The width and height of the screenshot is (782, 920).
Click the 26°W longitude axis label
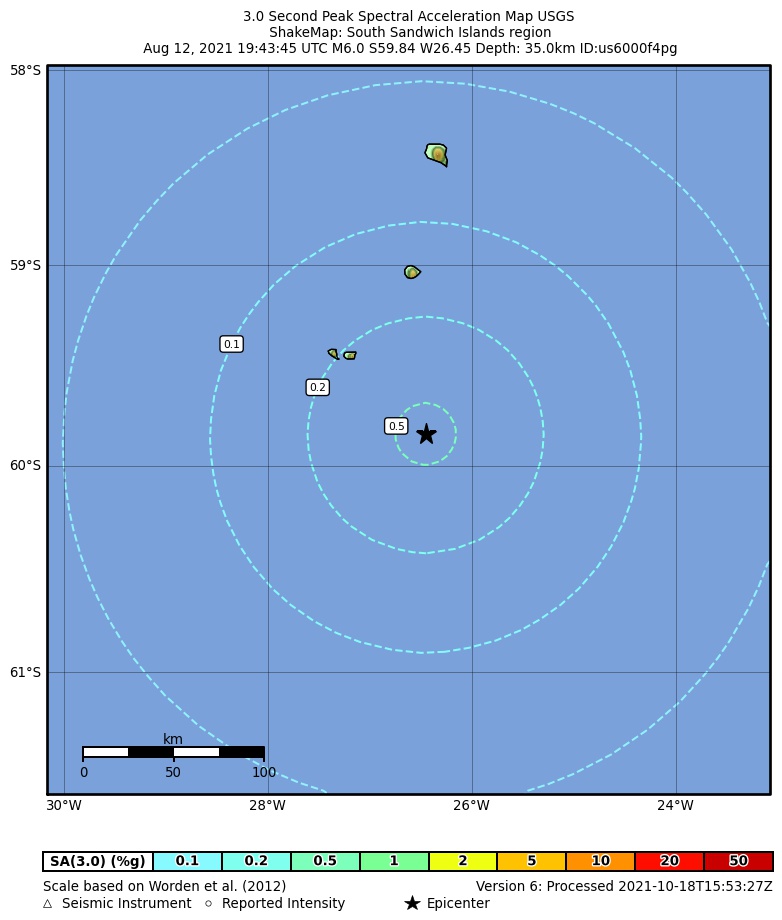point(471,806)
